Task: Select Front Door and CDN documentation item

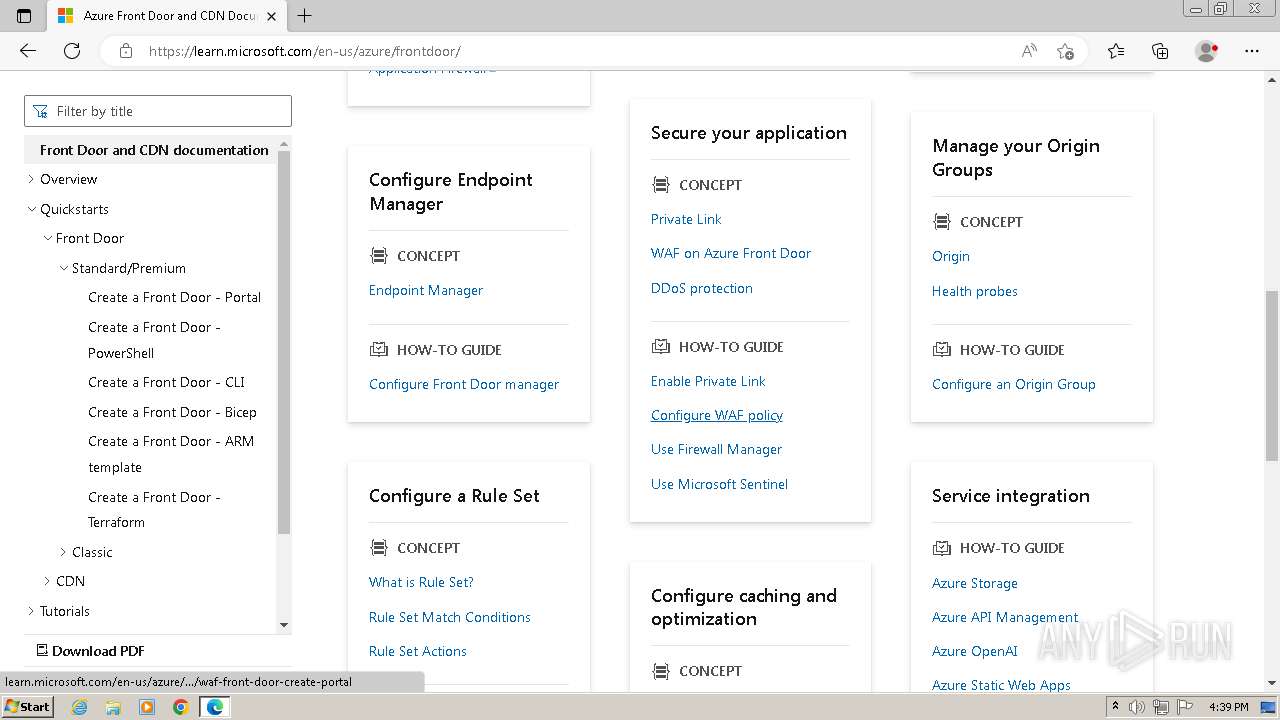Action: tap(154, 150)
